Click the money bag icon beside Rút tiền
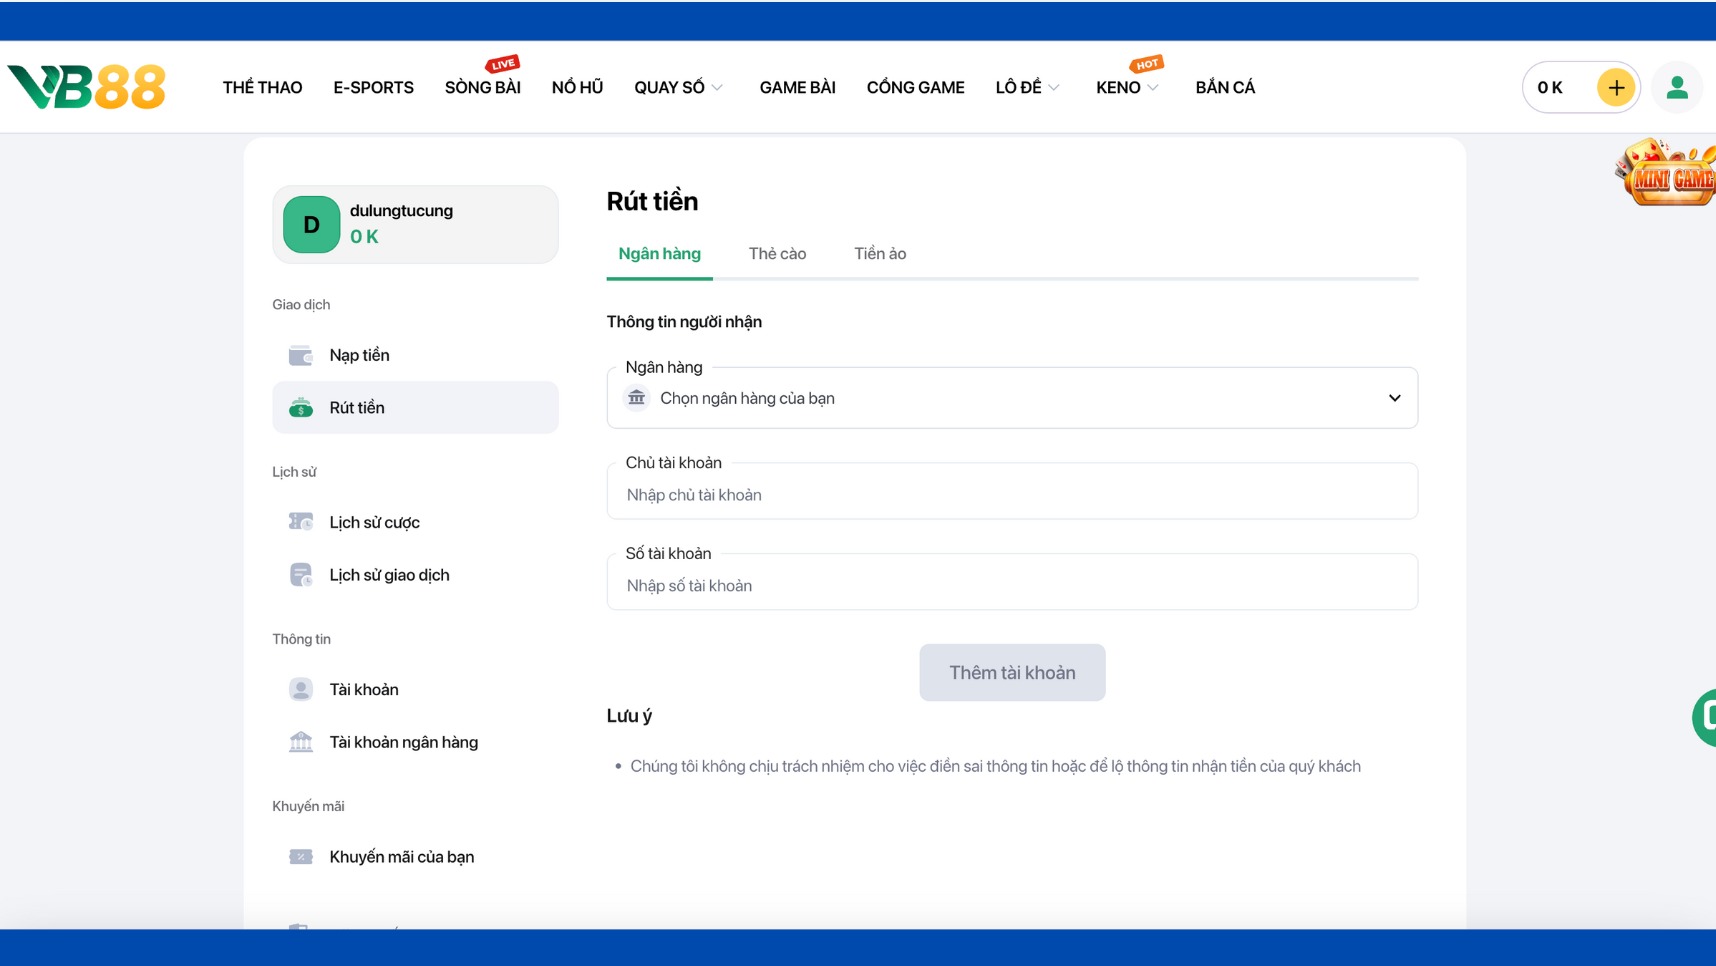The image size is (1716, 966). pyautogui.click(x=301, y=408)
